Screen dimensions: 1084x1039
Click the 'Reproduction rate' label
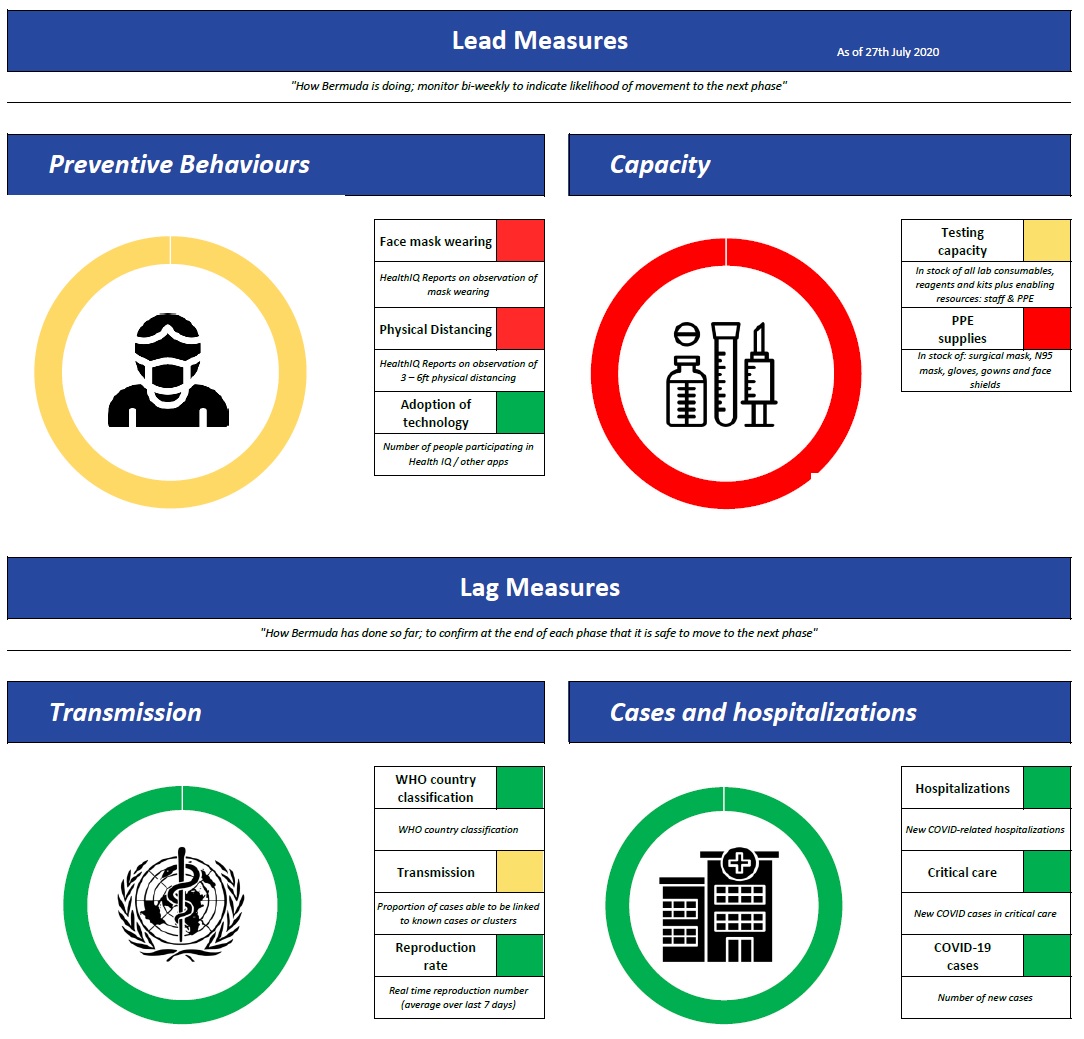tap(436, 956)
